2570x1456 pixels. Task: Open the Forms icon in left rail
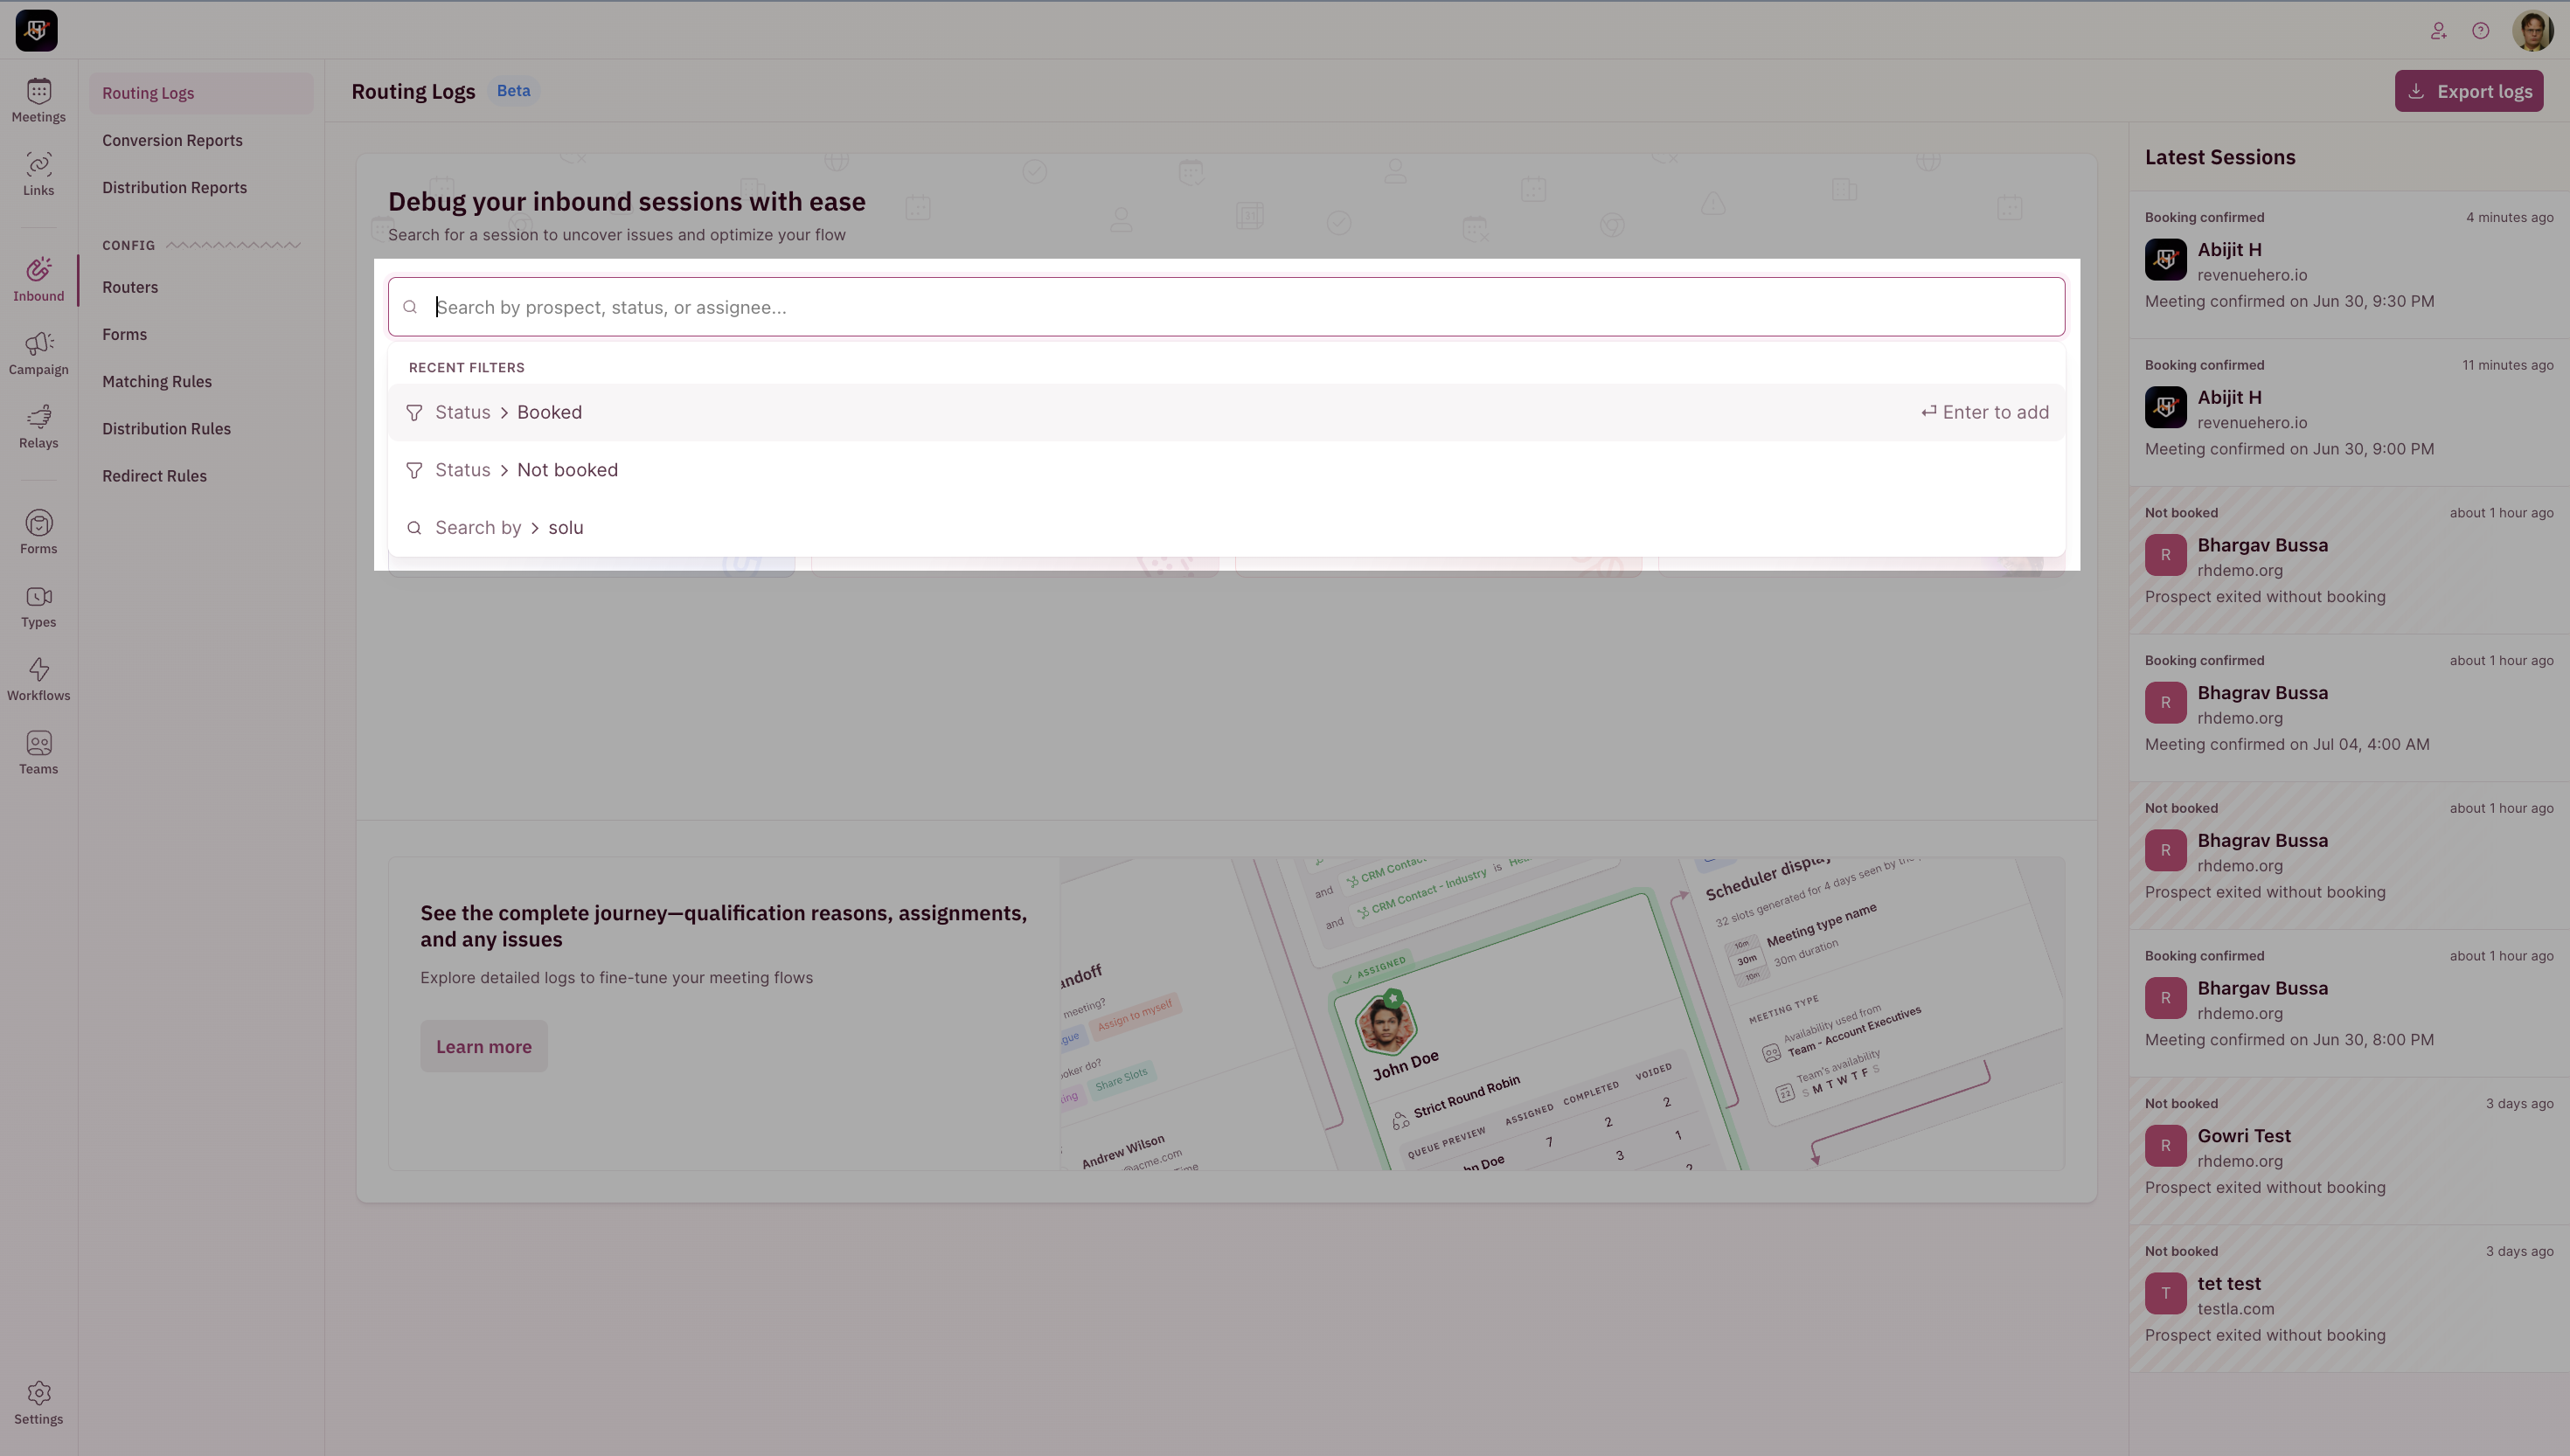point(38,533)
